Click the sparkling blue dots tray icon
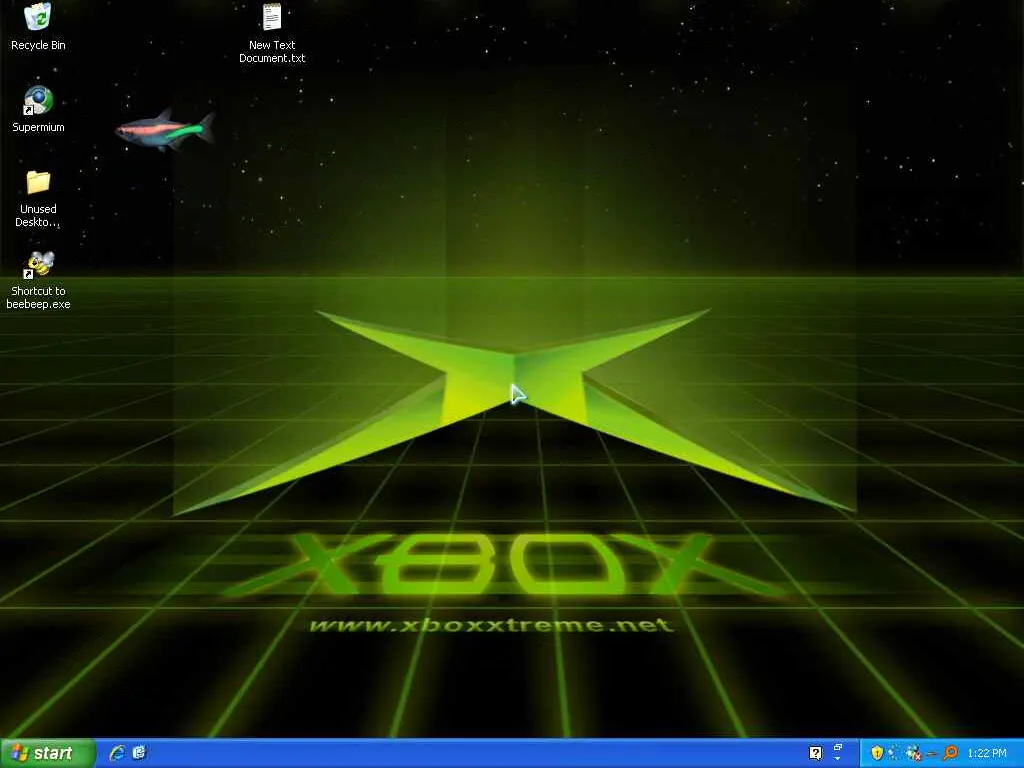 click(x=893, y=753)
